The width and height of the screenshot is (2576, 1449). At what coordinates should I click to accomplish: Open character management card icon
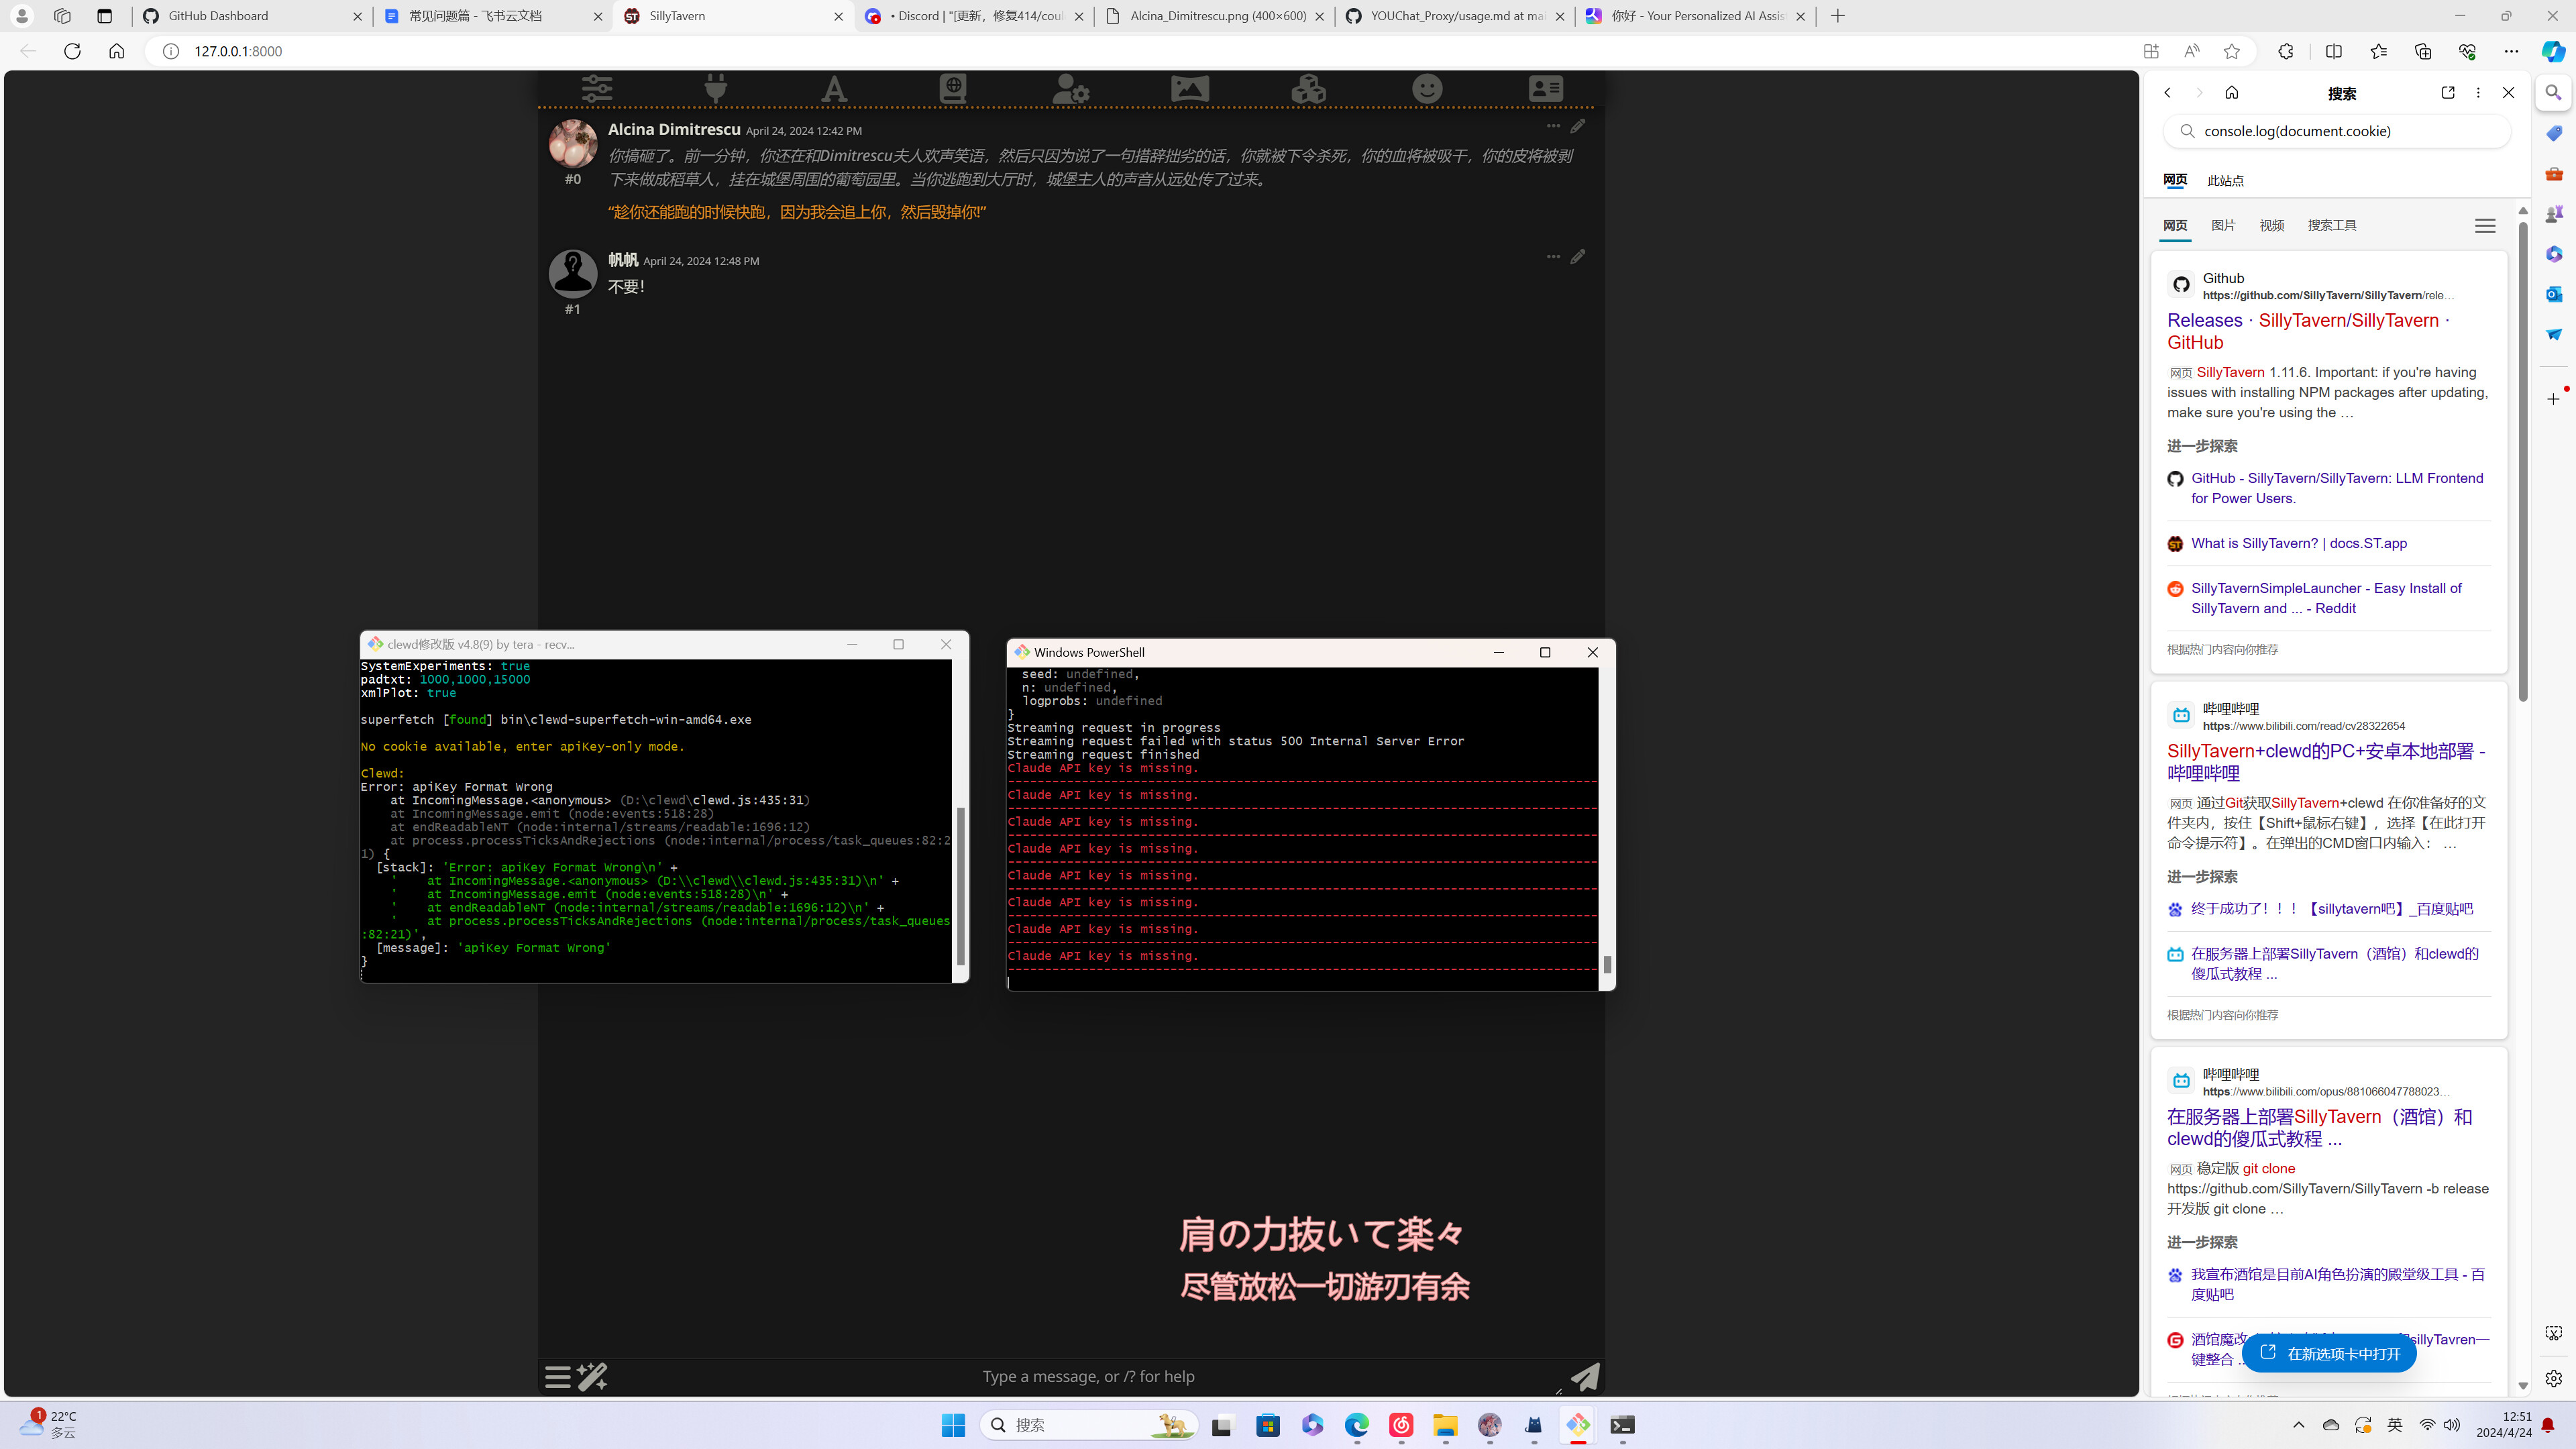click(x=1545, y=89)
